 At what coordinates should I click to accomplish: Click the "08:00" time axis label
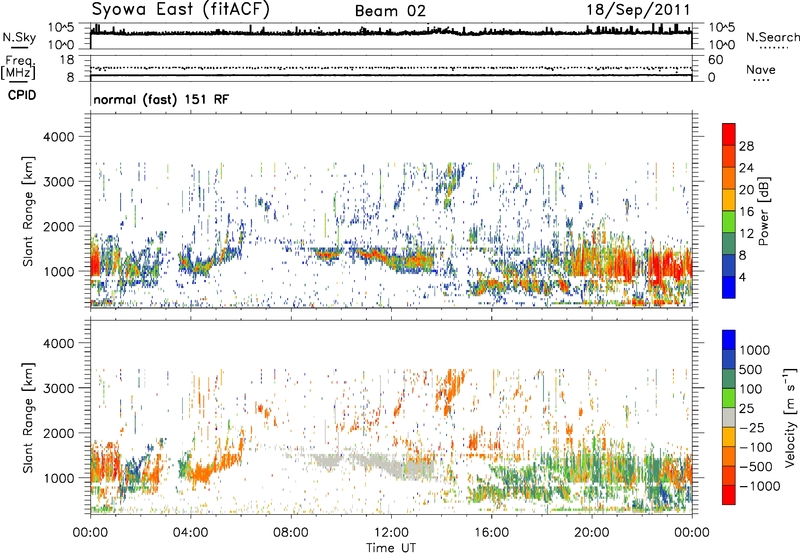pos(291,533)
